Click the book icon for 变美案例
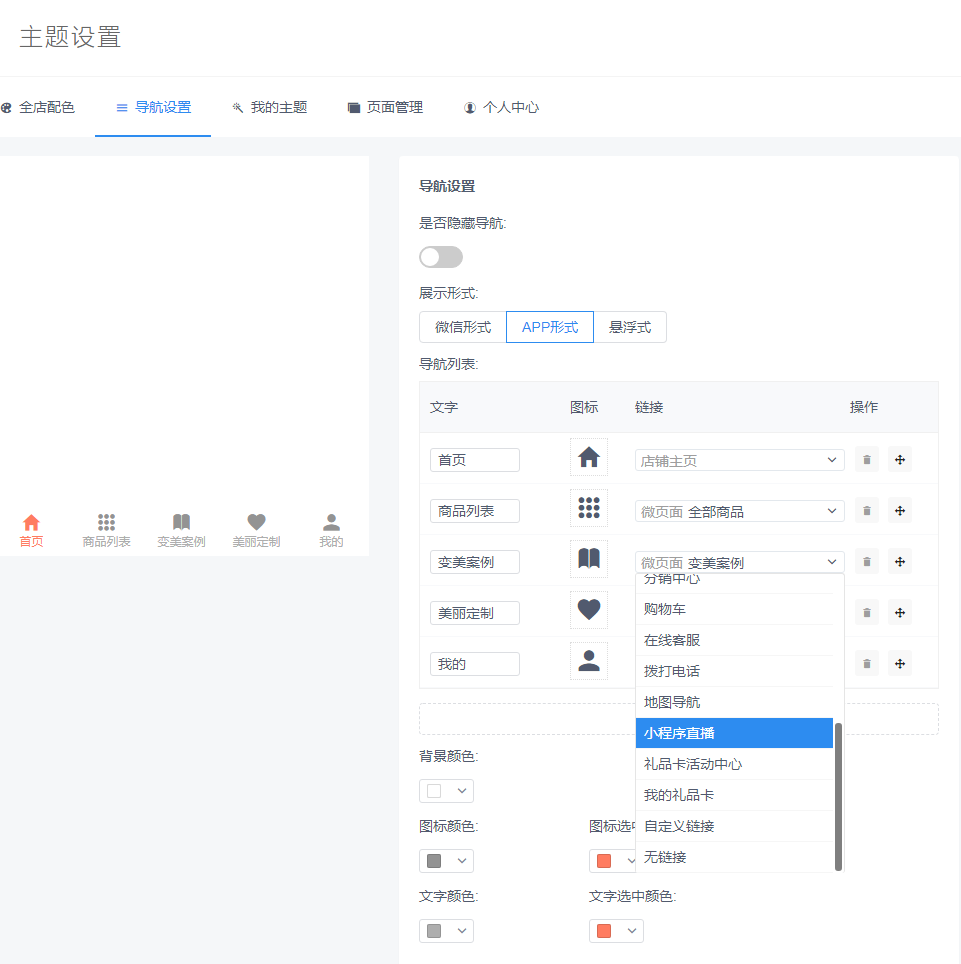Screen dimensions: 961x964 588,559
